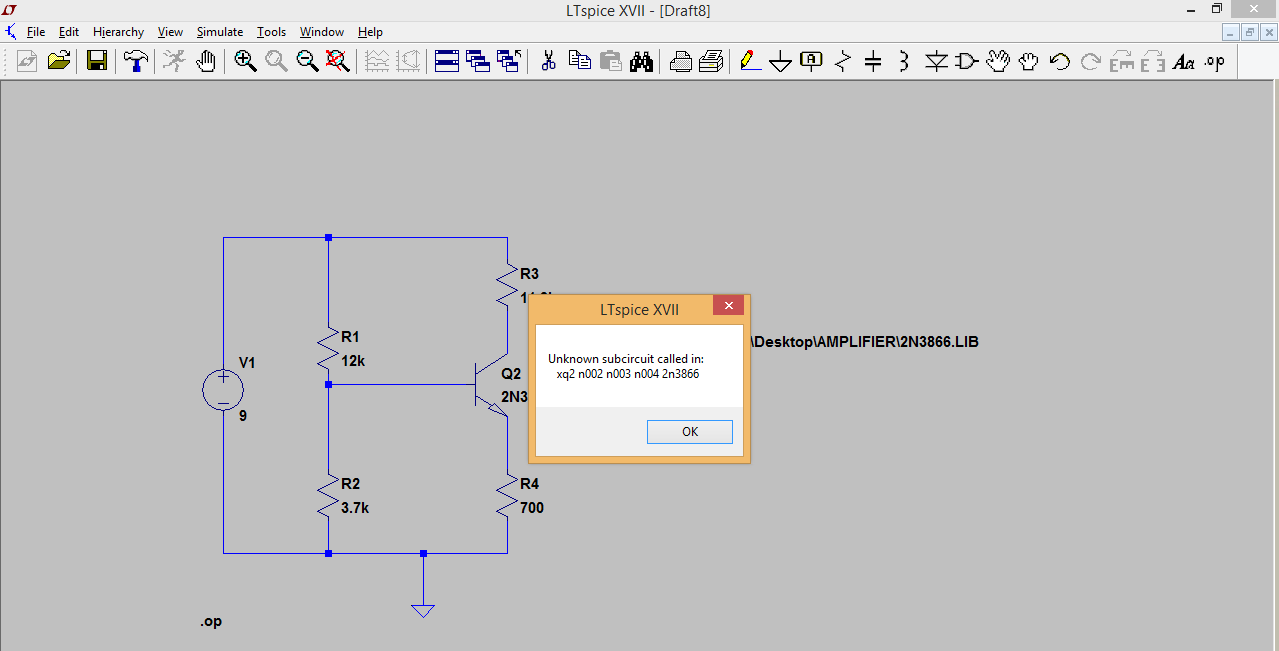The height and width of the screenshot is (651, 1279).
Task: Minimize the Draft8 child window
Action: click(1230, 32)
